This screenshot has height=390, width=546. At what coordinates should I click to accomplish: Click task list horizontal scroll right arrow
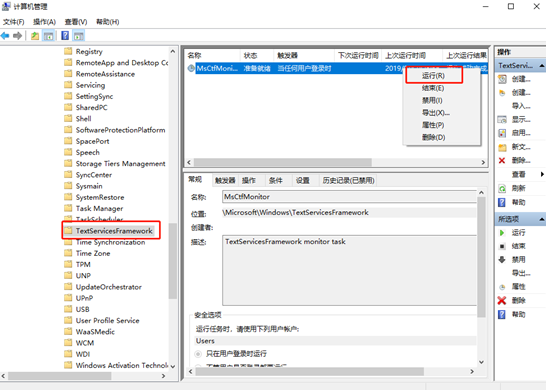pyautogui.click(x=483, y=162)
